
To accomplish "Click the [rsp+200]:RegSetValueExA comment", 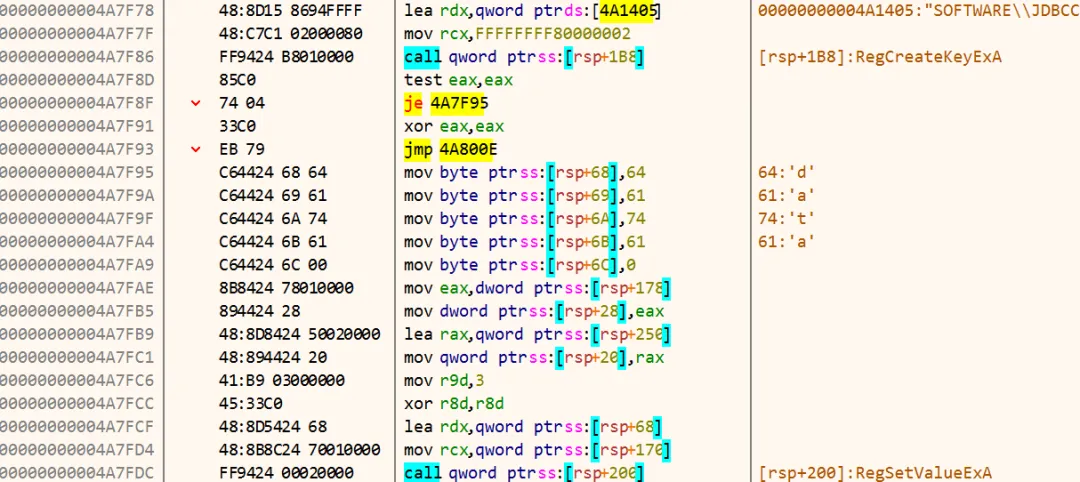I will [875, 473].
